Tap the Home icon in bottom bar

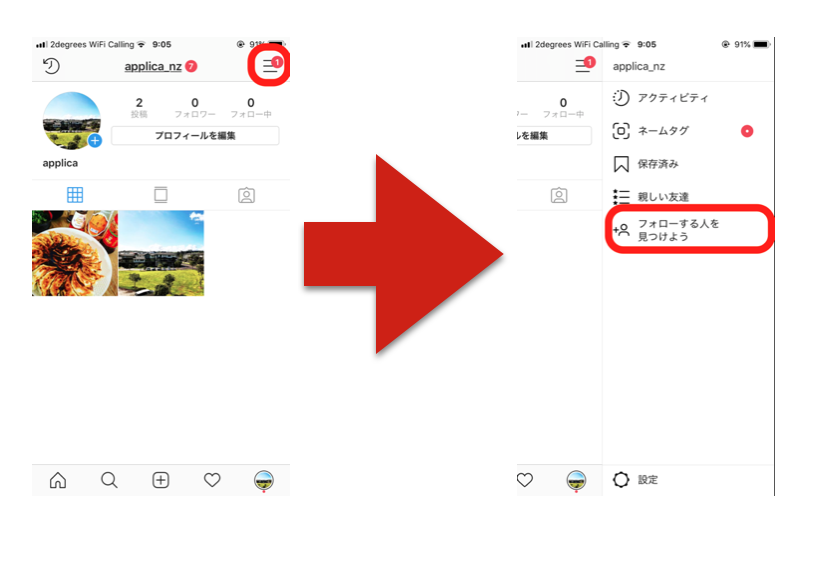pyautogui.click(x=58, y=480)
